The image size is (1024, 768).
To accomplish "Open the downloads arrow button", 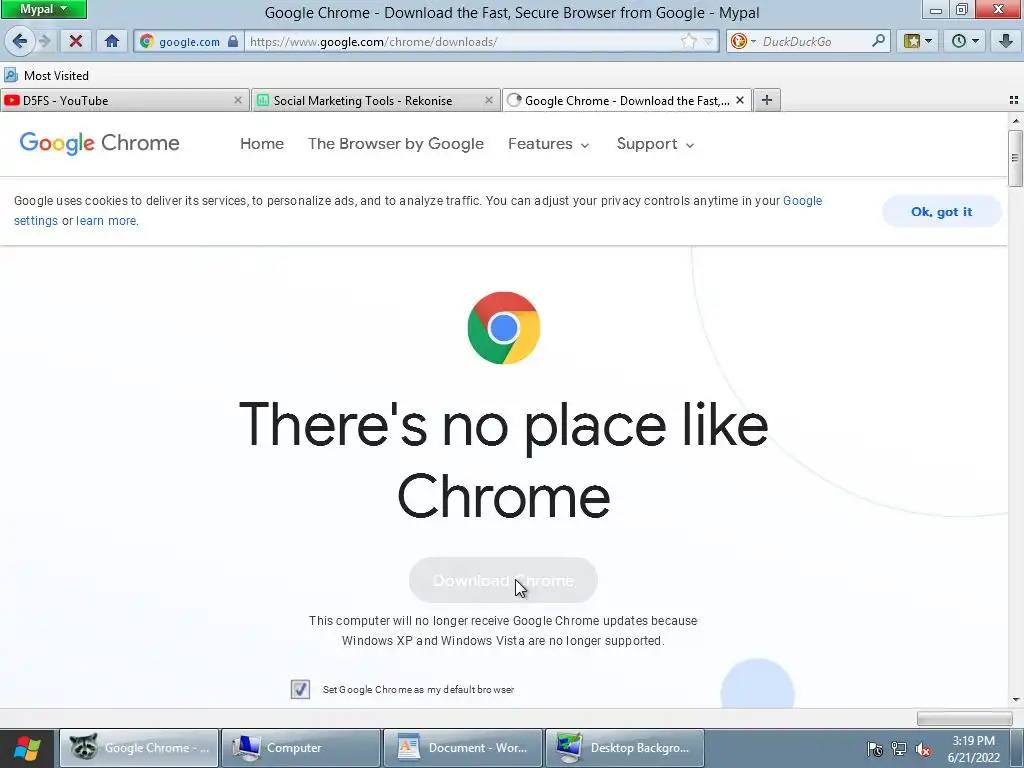I will 1006,41.
